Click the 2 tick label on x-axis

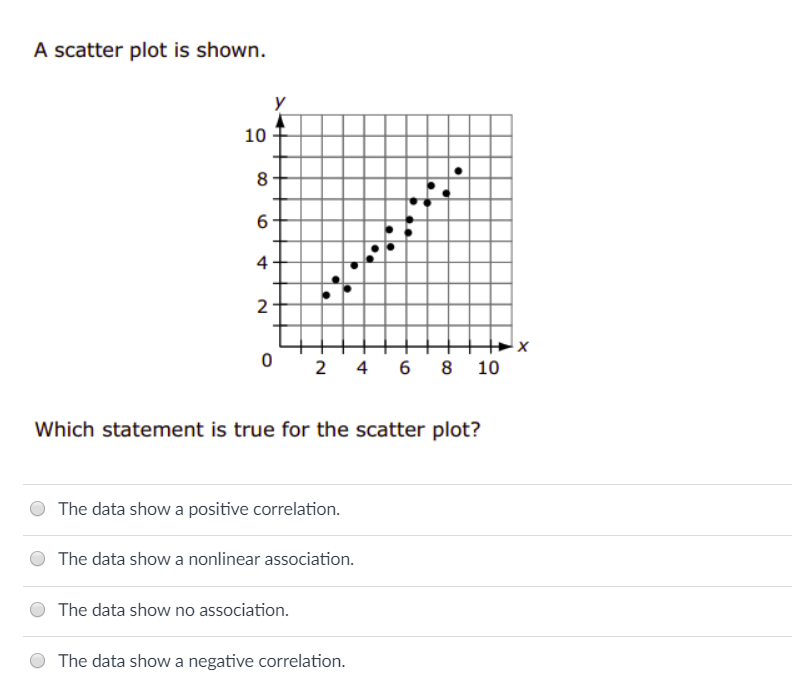tap(320, 367)
